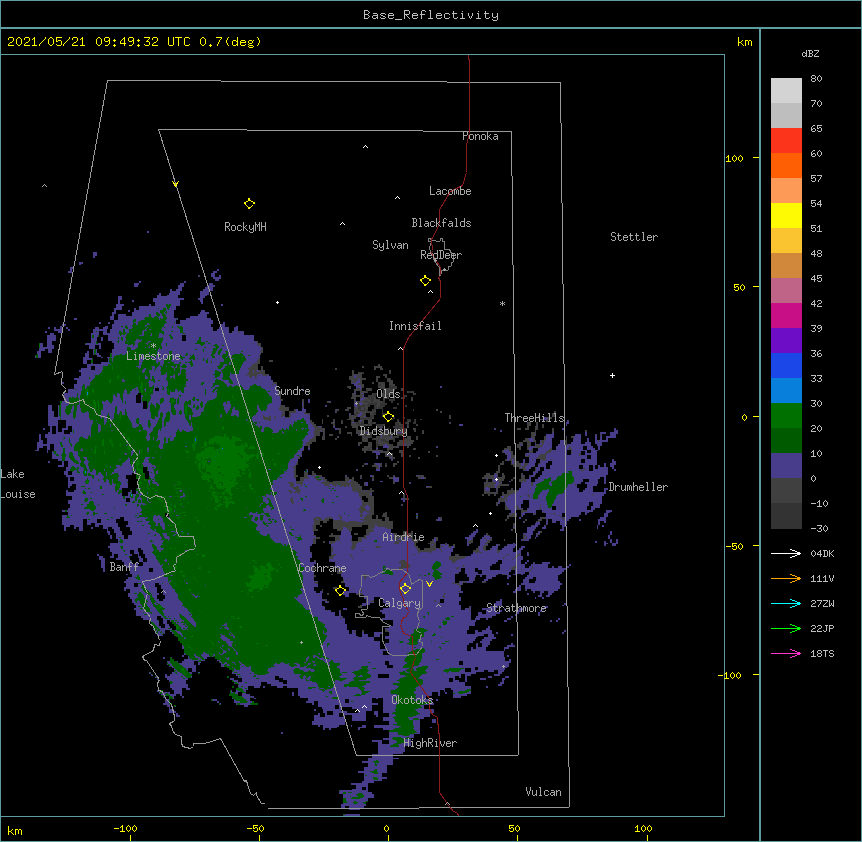
Task: Click the Cochrane label
Action: [x=322, y=568]
